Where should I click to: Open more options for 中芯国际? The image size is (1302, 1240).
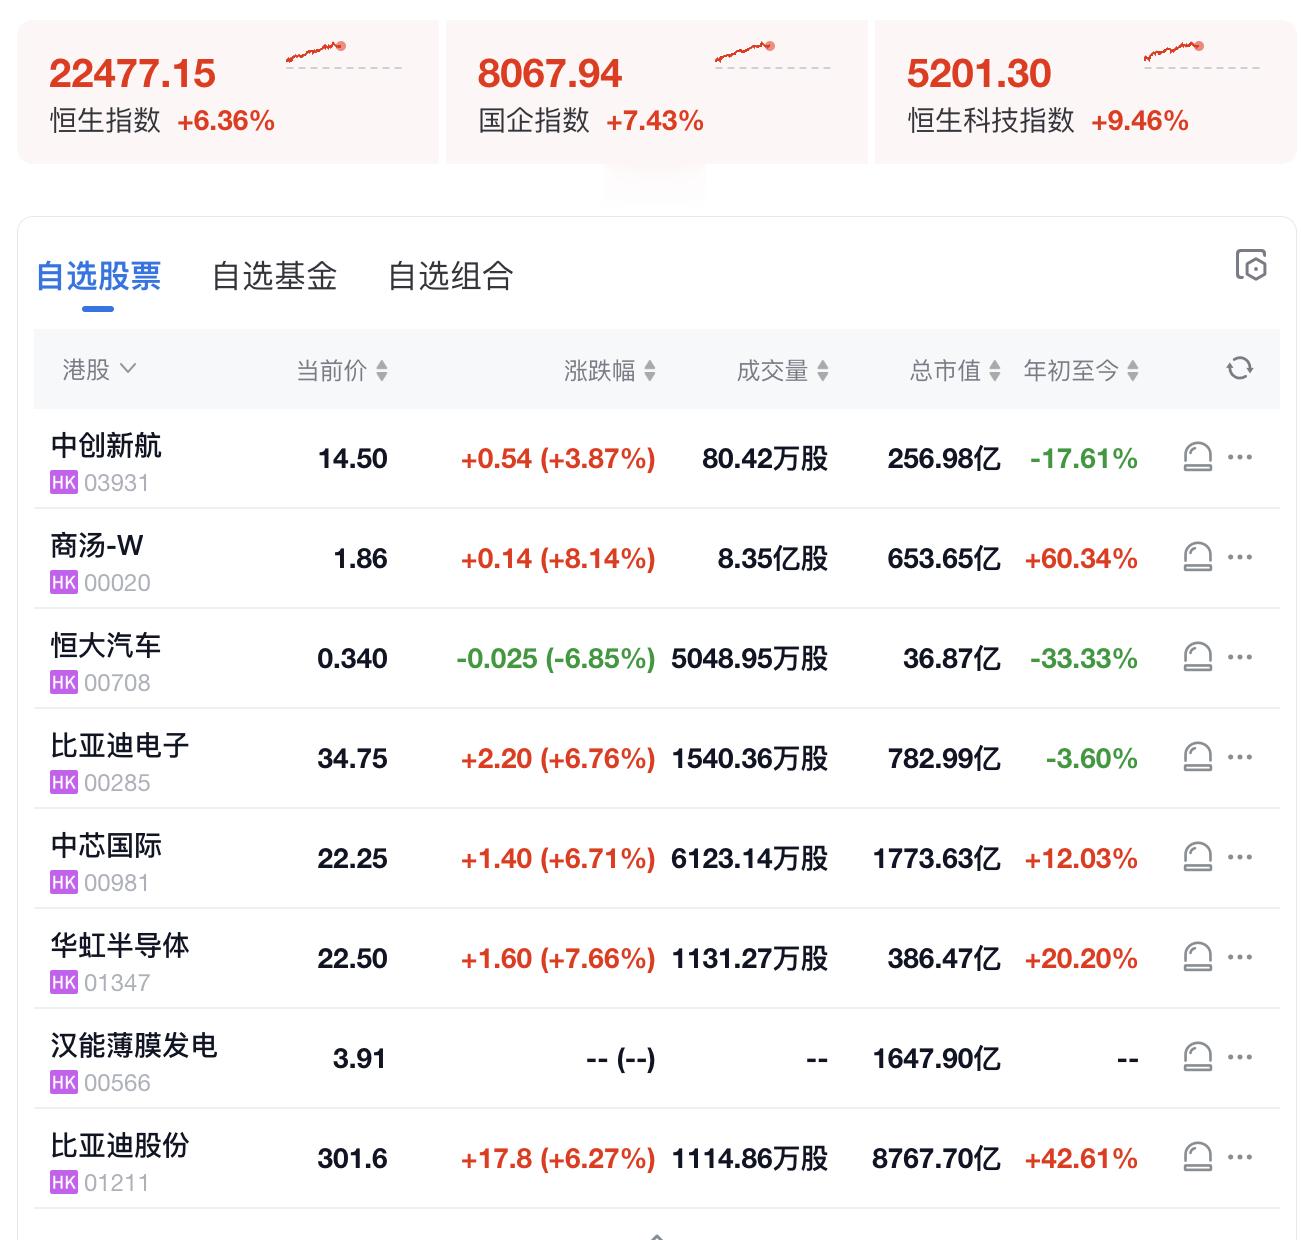pyautogui.click(x=1240, y=857)
